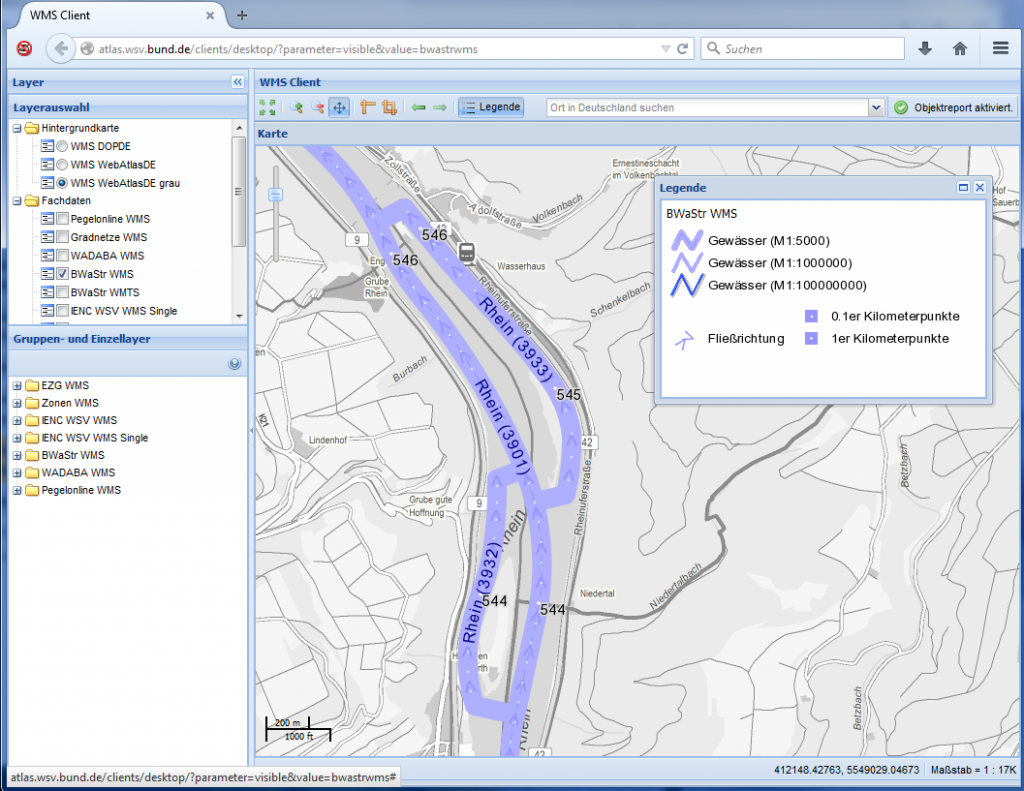
Task: Activate the zoom-out magnifier tool
Action: pos(317,107)
